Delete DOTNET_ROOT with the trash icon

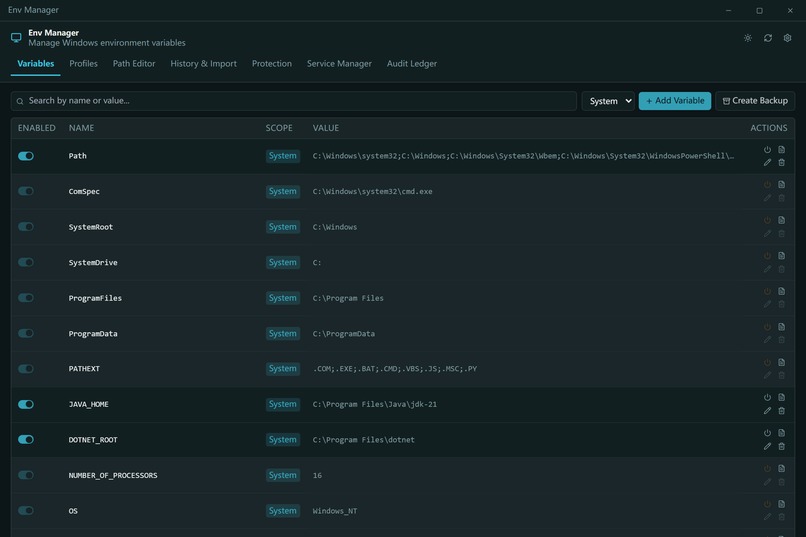781,446
